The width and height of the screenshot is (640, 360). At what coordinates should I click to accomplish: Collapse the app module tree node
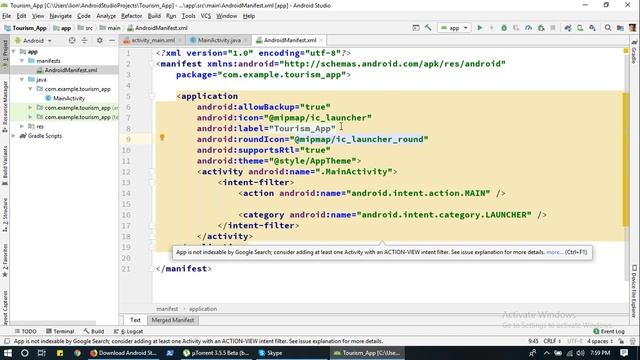pos(14,51)
